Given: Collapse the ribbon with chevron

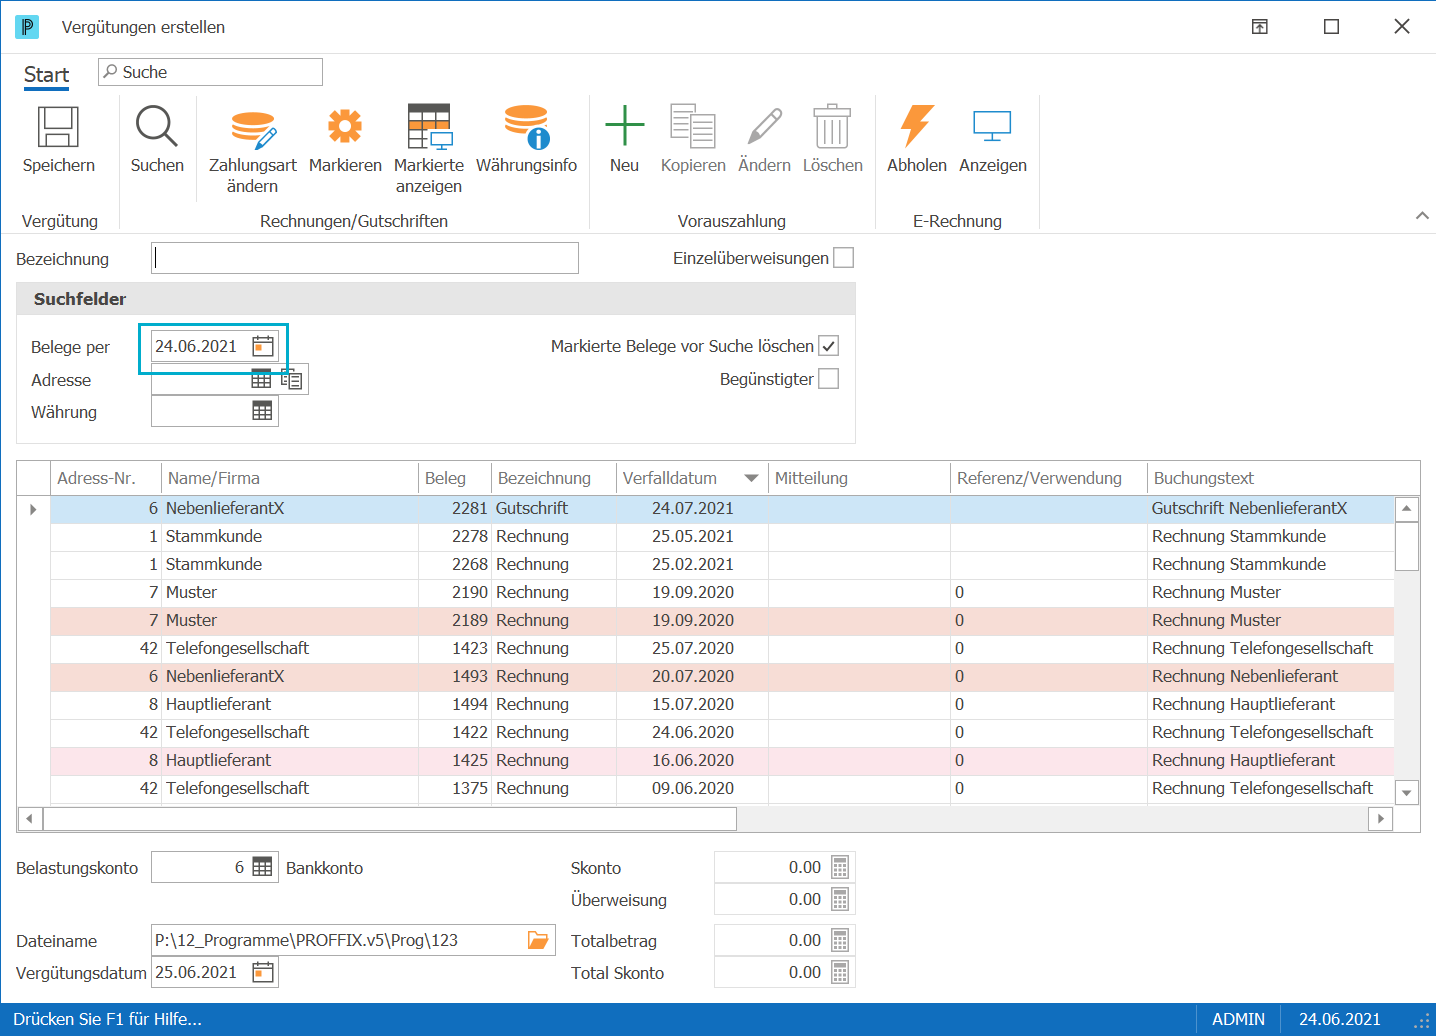Looking at the screenshot, I should 1422,216.
